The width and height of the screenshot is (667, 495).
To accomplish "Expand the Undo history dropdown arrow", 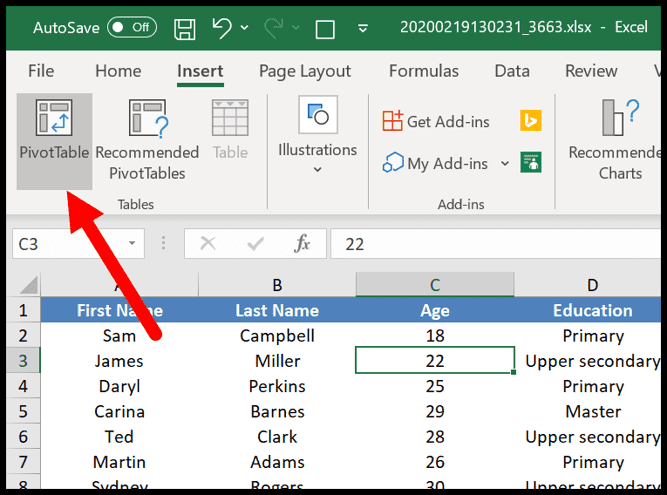I will pyautogui.click(x=244, y=28).
